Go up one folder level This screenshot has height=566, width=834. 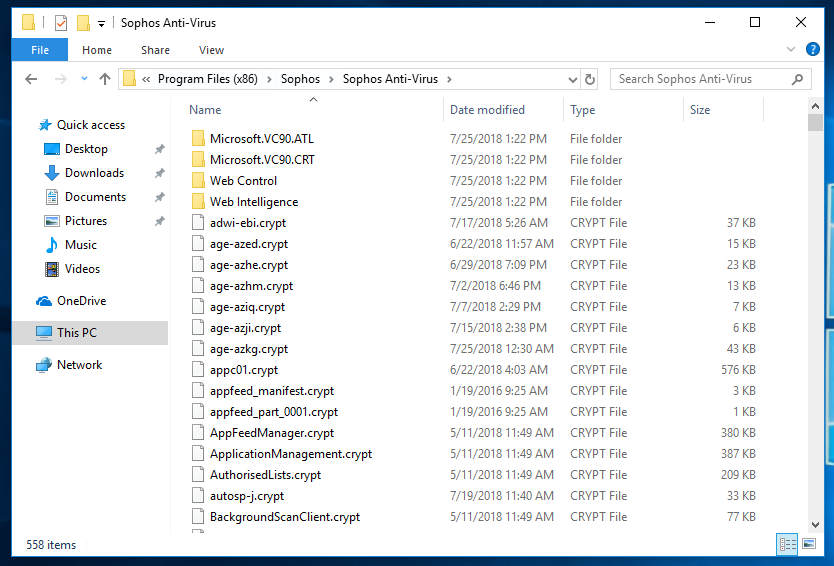coord(105,79)
